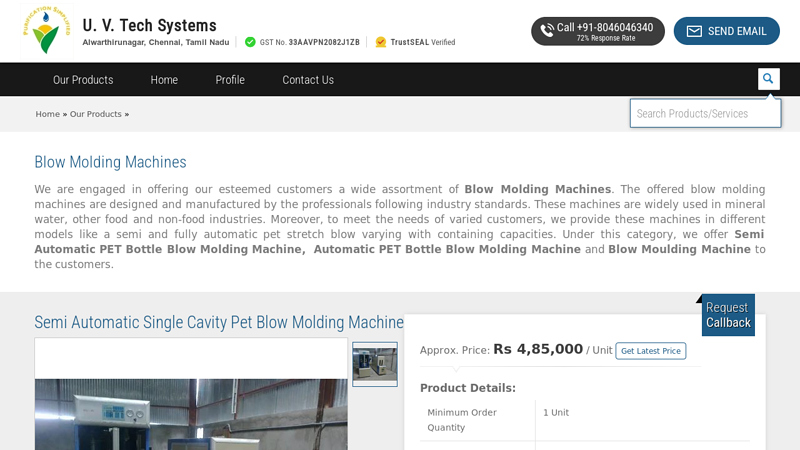The width and height of the screenshot is (800, 450).
Task: Click the SEND EMAIL button
Action: 727,31
